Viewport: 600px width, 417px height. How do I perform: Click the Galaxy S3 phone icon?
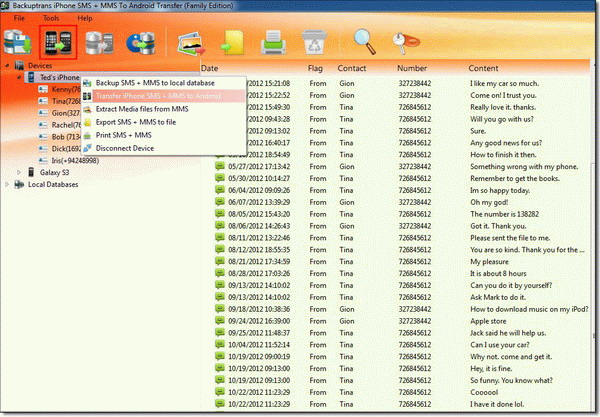click(31, 172)
